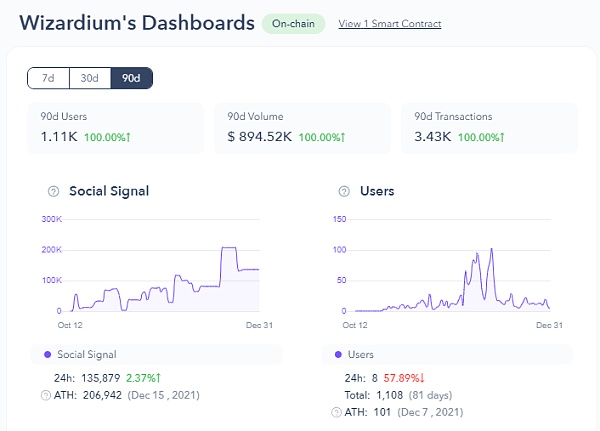600x431 pixels.
Task: Click the help icon beside Users chart title
Action: [x=344, y=191]
